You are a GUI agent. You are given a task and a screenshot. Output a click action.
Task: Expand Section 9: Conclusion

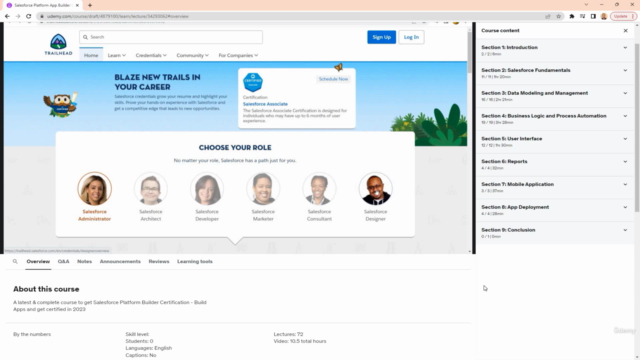coord(555,233)
